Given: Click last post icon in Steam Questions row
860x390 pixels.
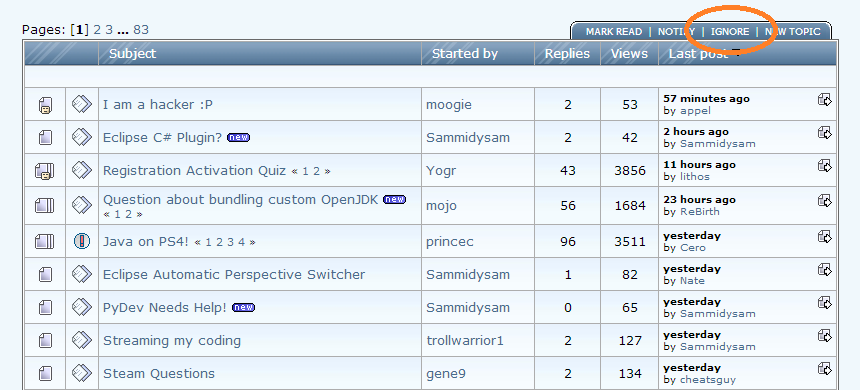Looking at the screenshot, I should click(x=824, y=369).
